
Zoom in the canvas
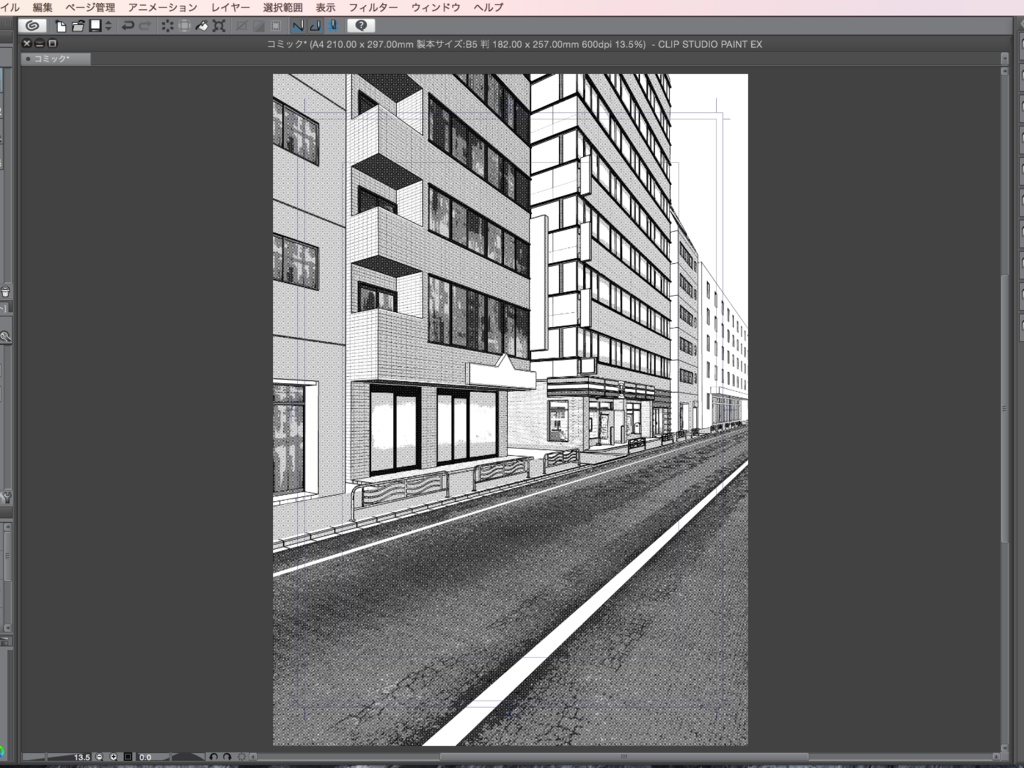tap(114, 757)
